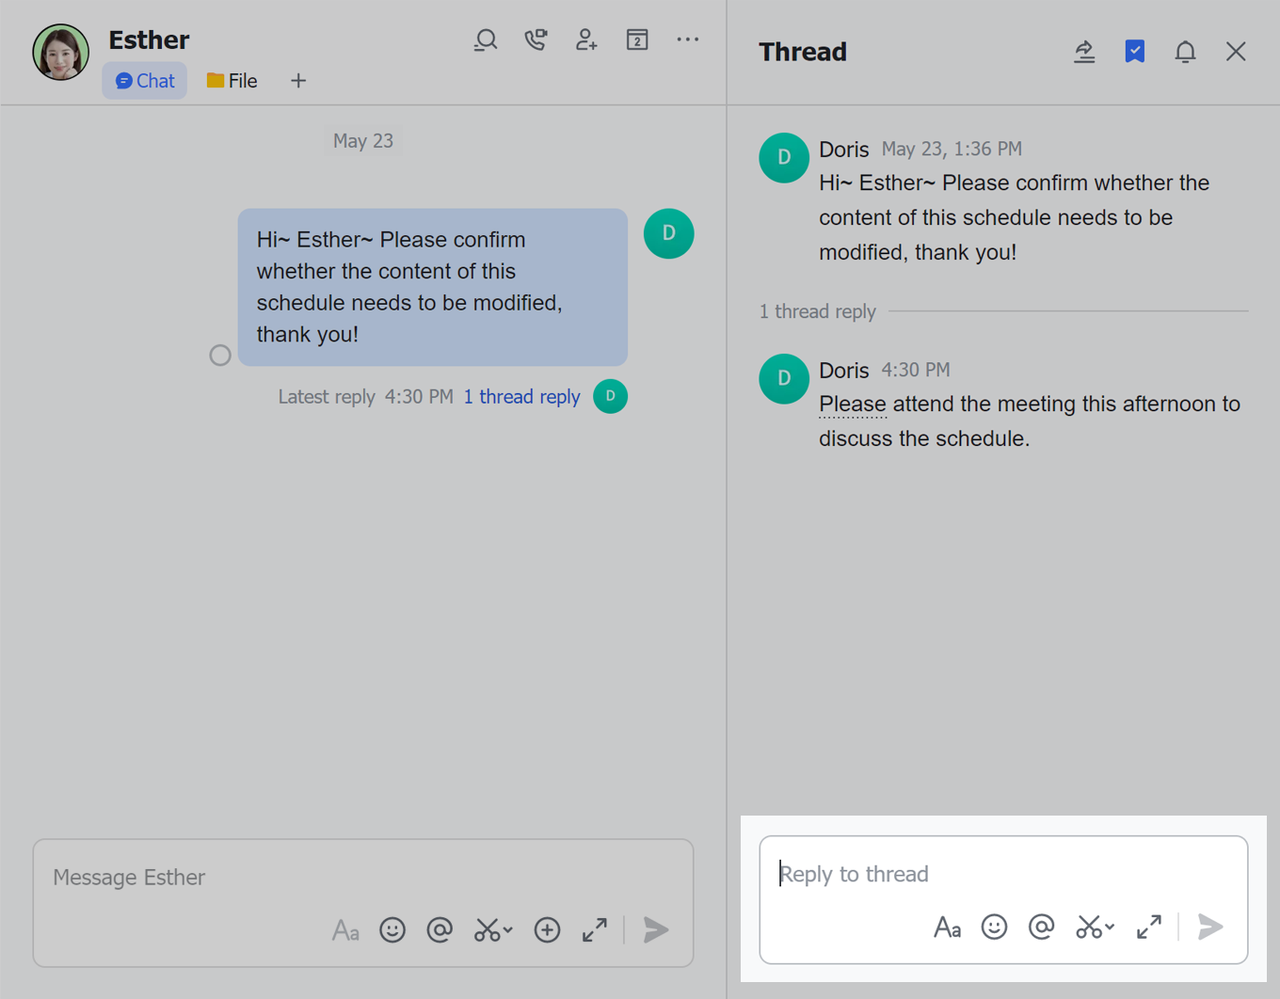Add a new tab with plus button
This screenshot has height=999, width=1280.
[x=298, y=81]
